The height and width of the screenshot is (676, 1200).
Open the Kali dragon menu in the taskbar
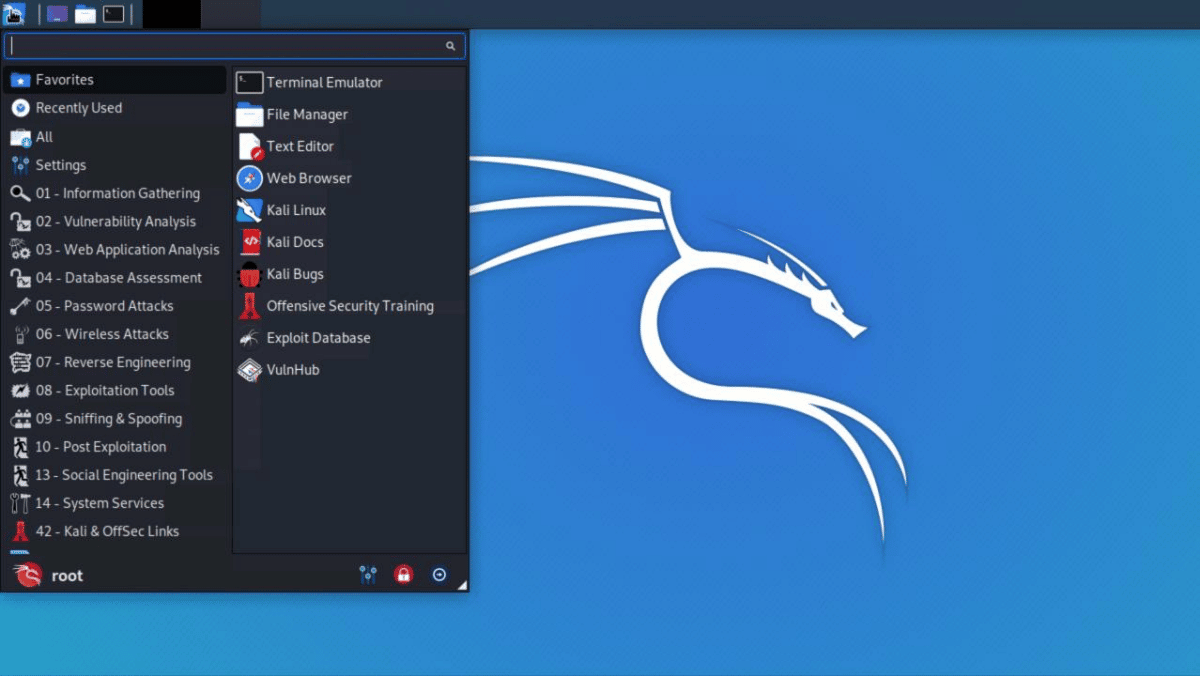[14, 14]
